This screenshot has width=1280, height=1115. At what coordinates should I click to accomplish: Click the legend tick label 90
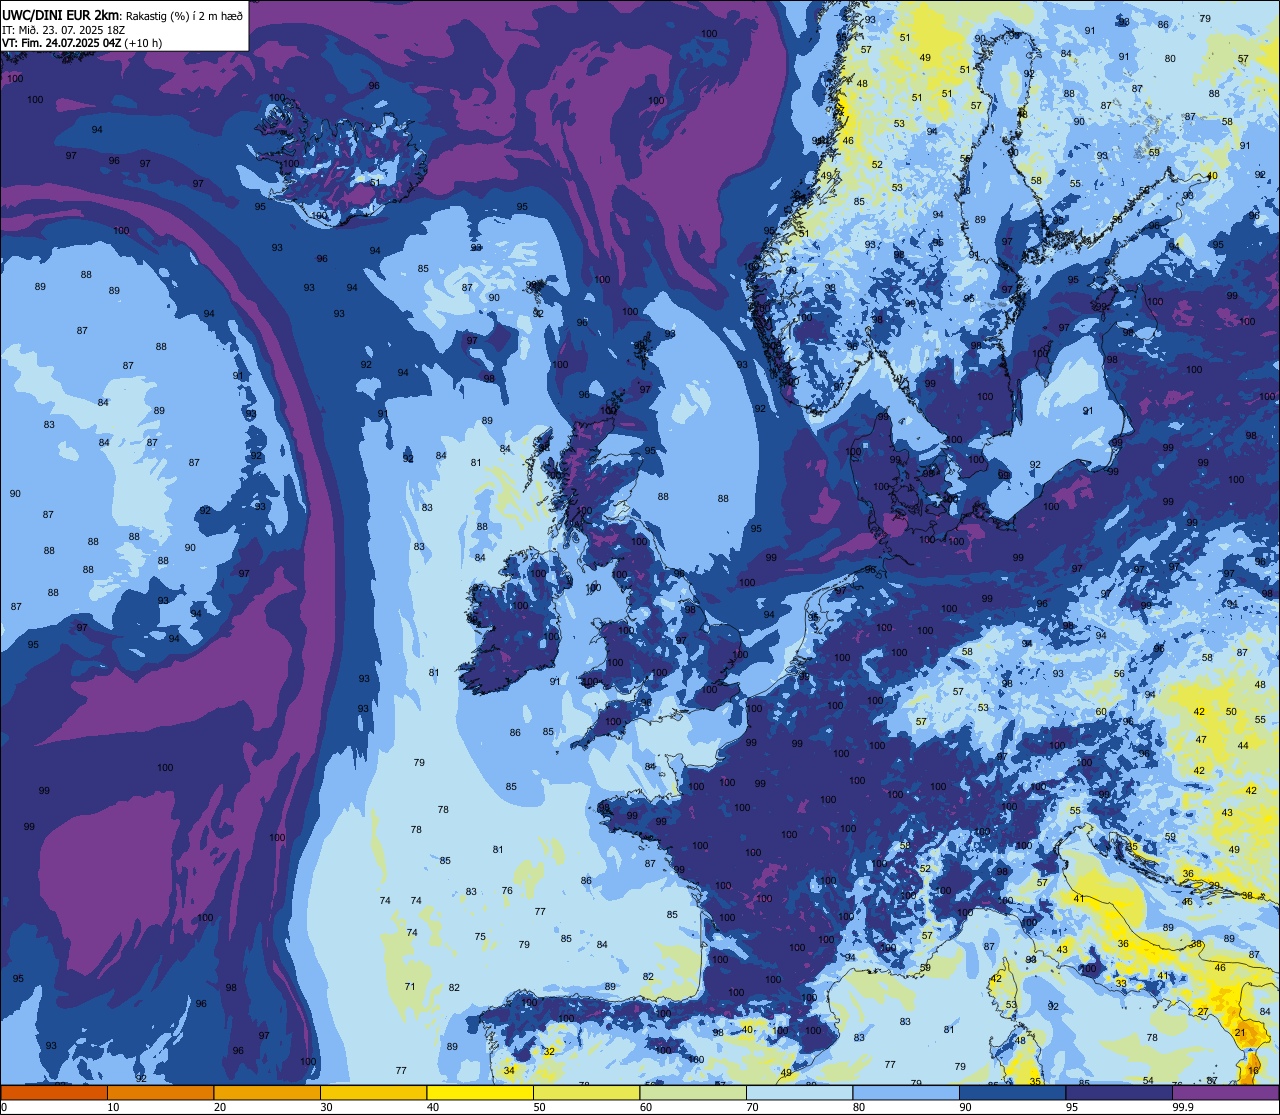click(x=965, y=1107)
